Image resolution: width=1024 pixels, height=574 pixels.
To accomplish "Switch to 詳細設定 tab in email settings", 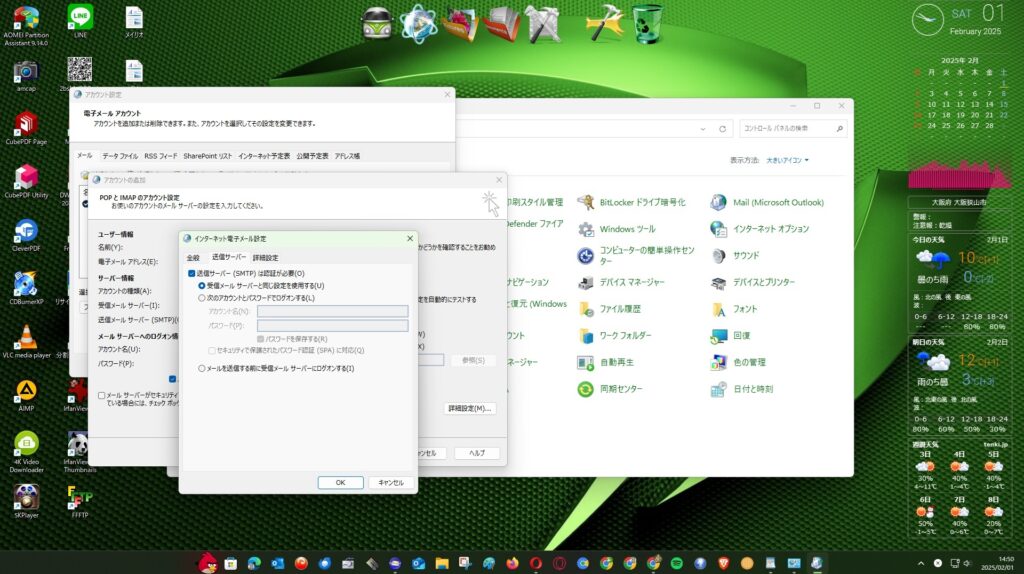I will (265, 257).
